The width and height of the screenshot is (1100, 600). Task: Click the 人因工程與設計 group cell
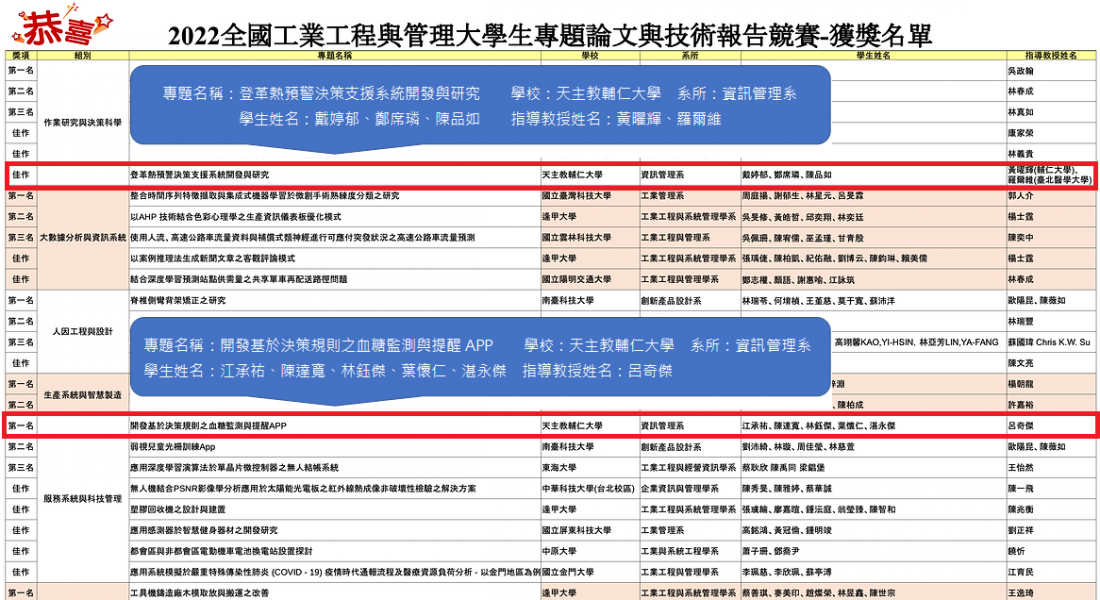click(82, 331)
